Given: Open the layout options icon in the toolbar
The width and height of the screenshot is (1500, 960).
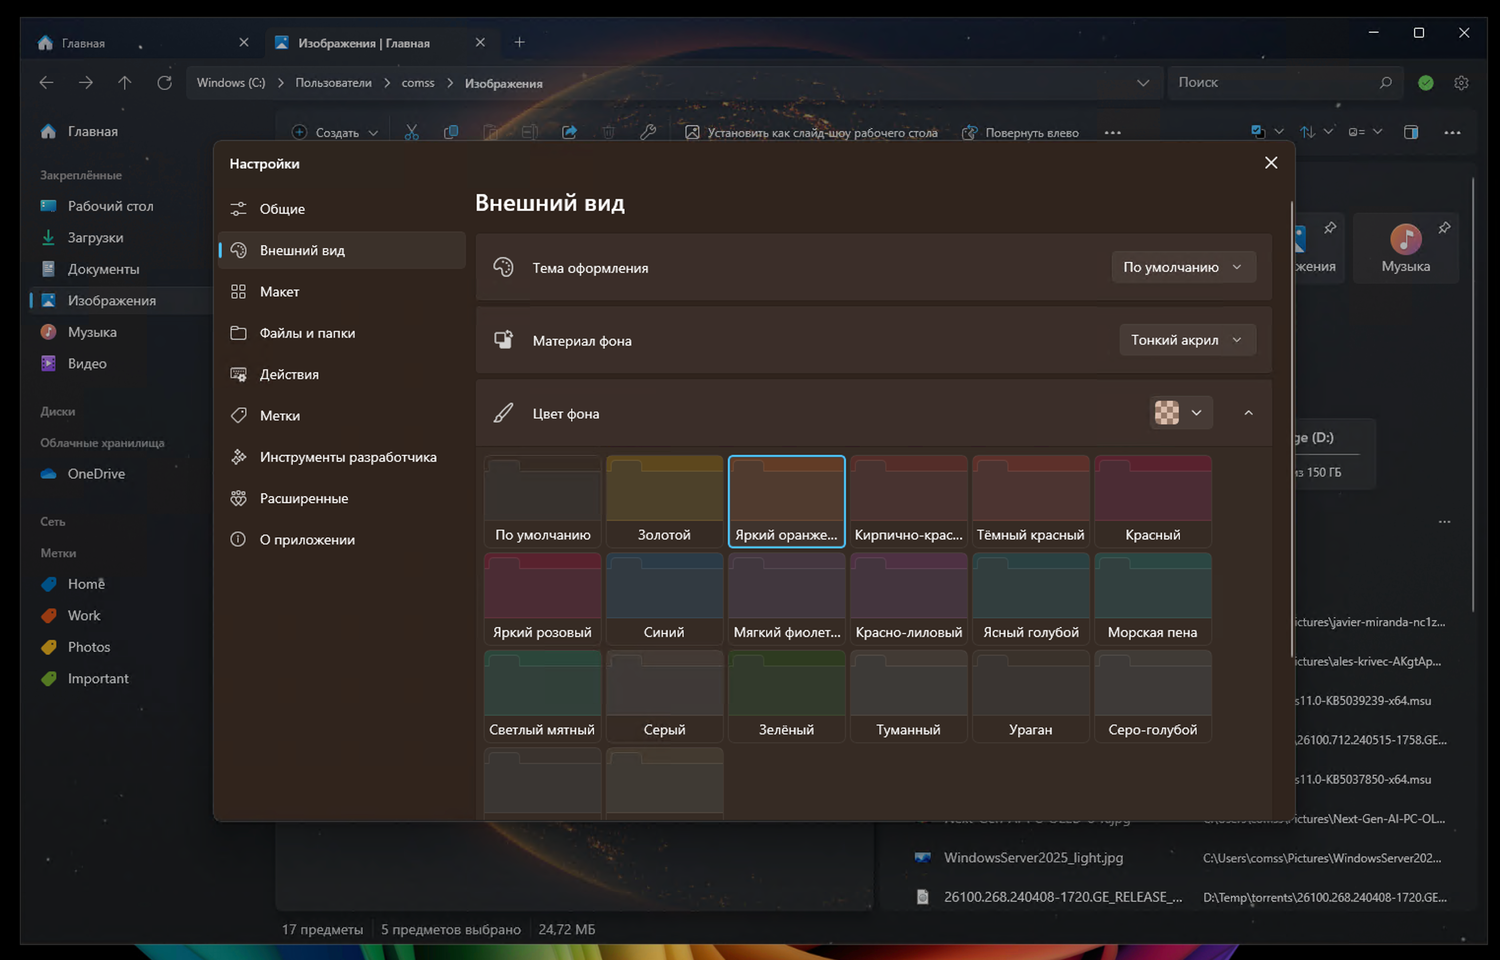Looking at the screenshot, I should point(1364,132).
